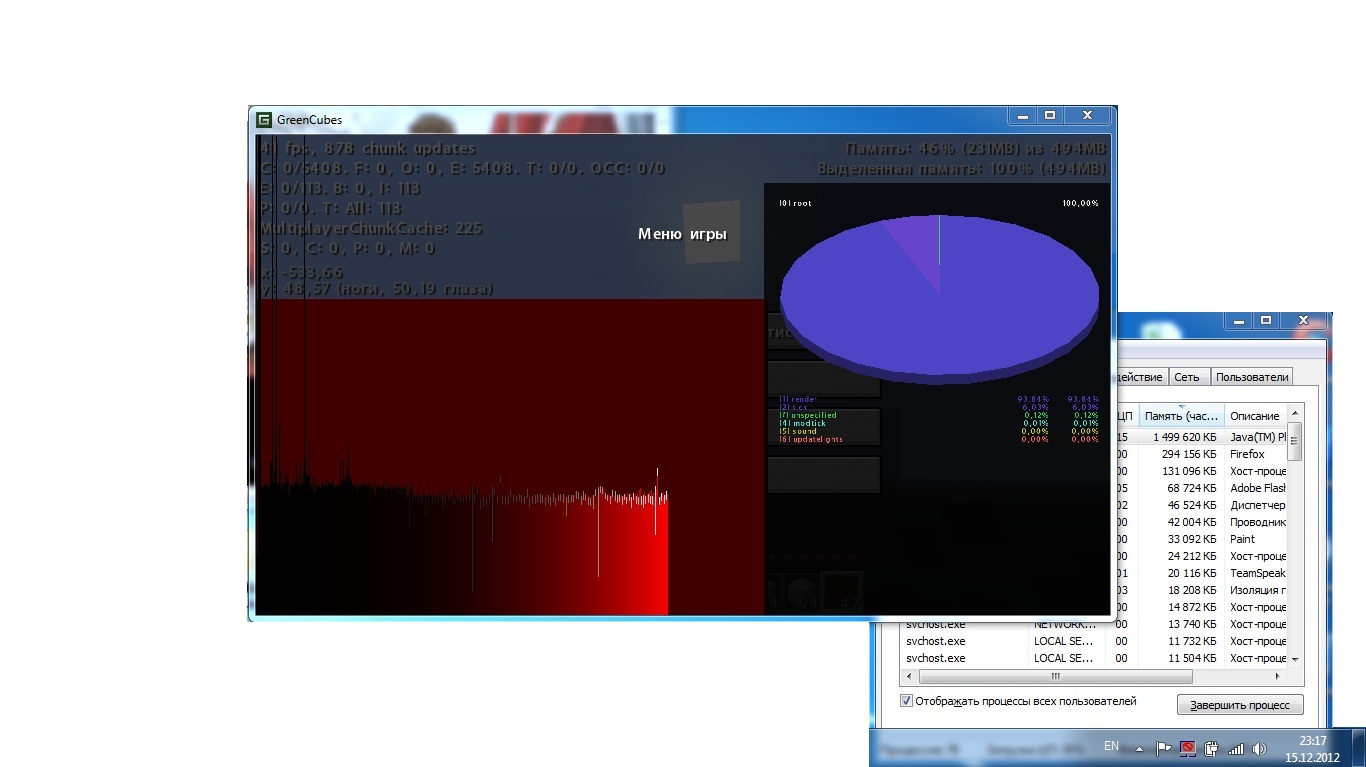This screenshot has width=1366, height=767.
Task: Show hidden tray icons arrow
Action: [x=1140, y=748]
